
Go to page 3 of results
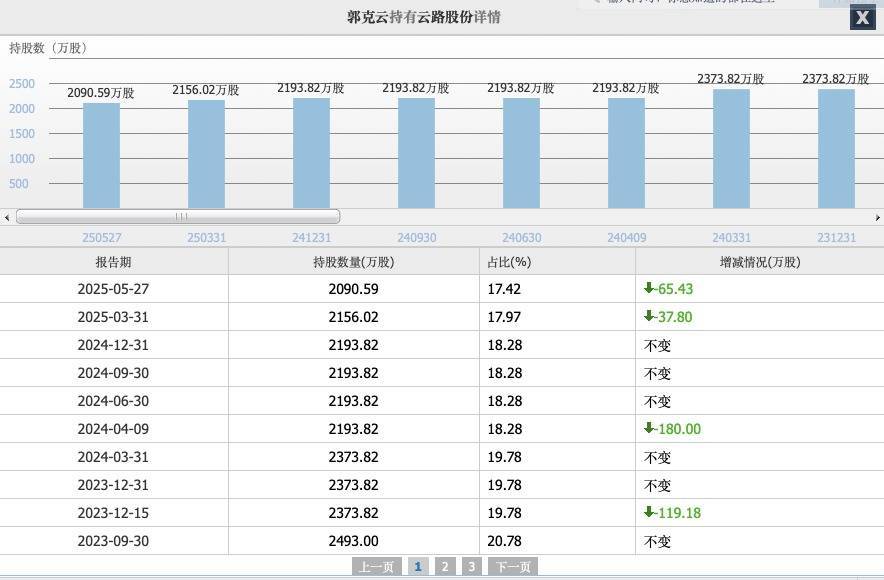[471, 567]
